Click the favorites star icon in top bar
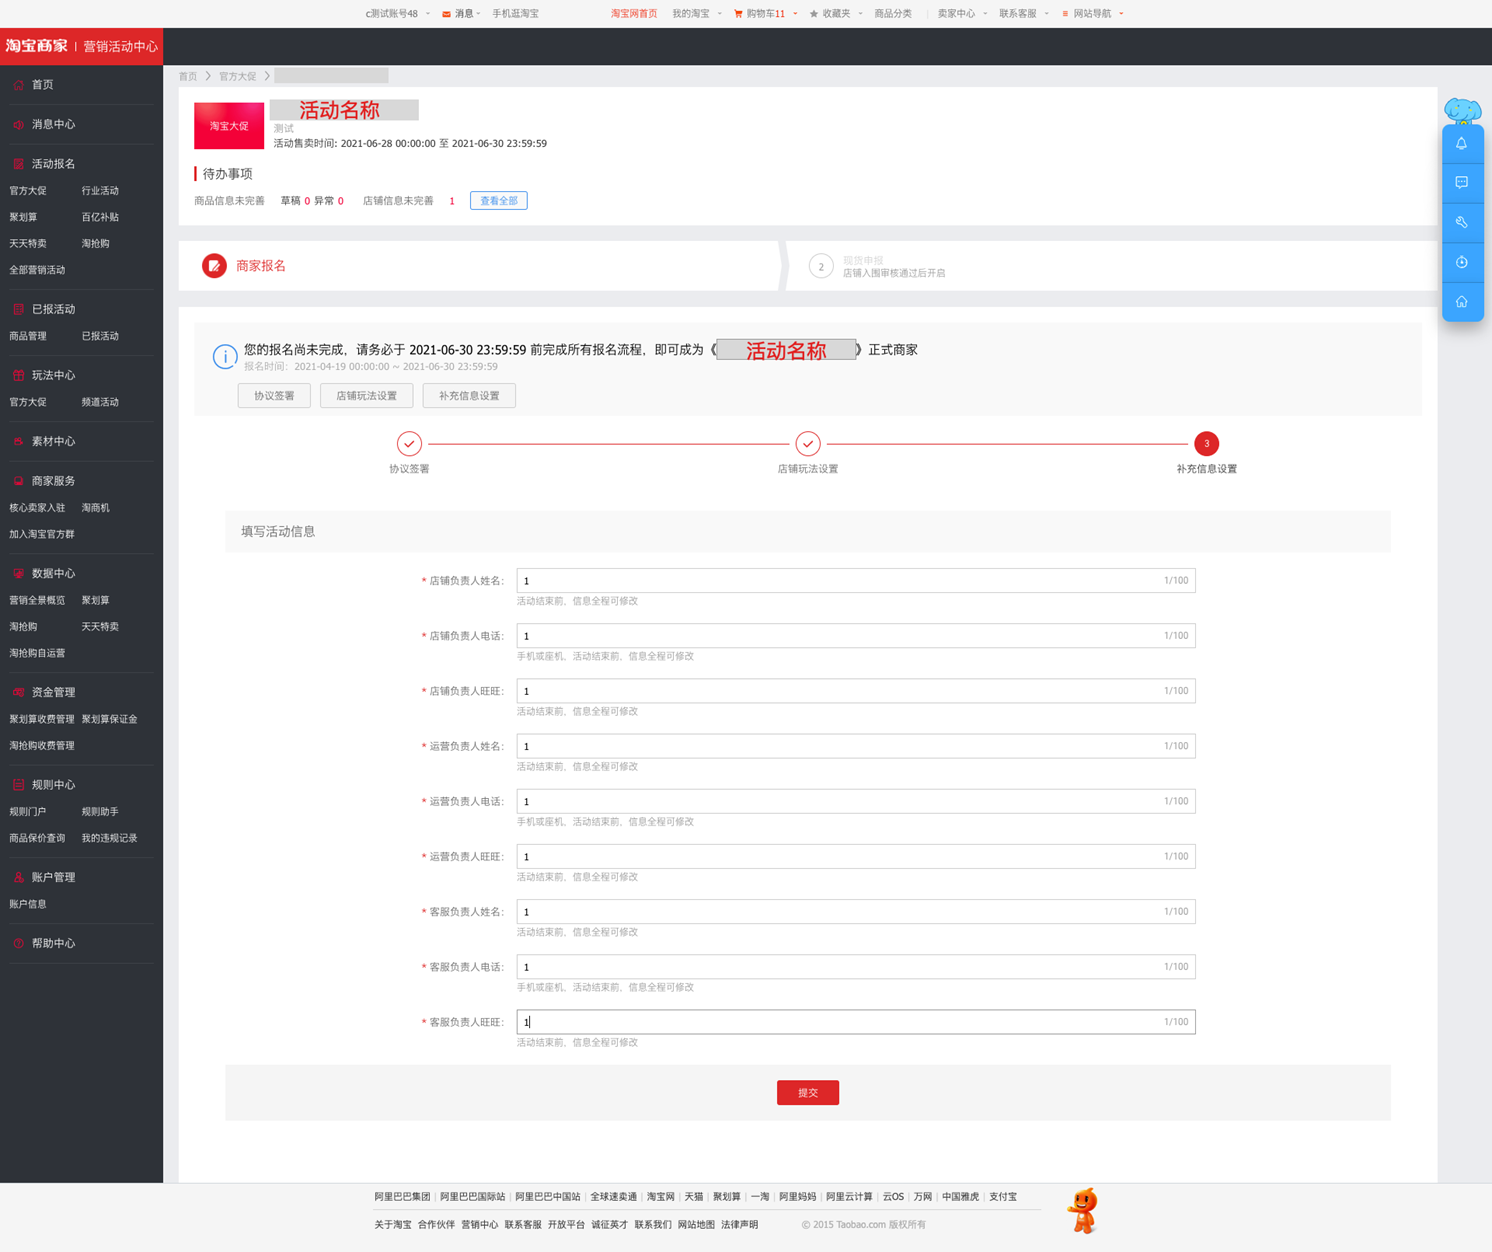1492x1252 pixels. coord(813,14)
